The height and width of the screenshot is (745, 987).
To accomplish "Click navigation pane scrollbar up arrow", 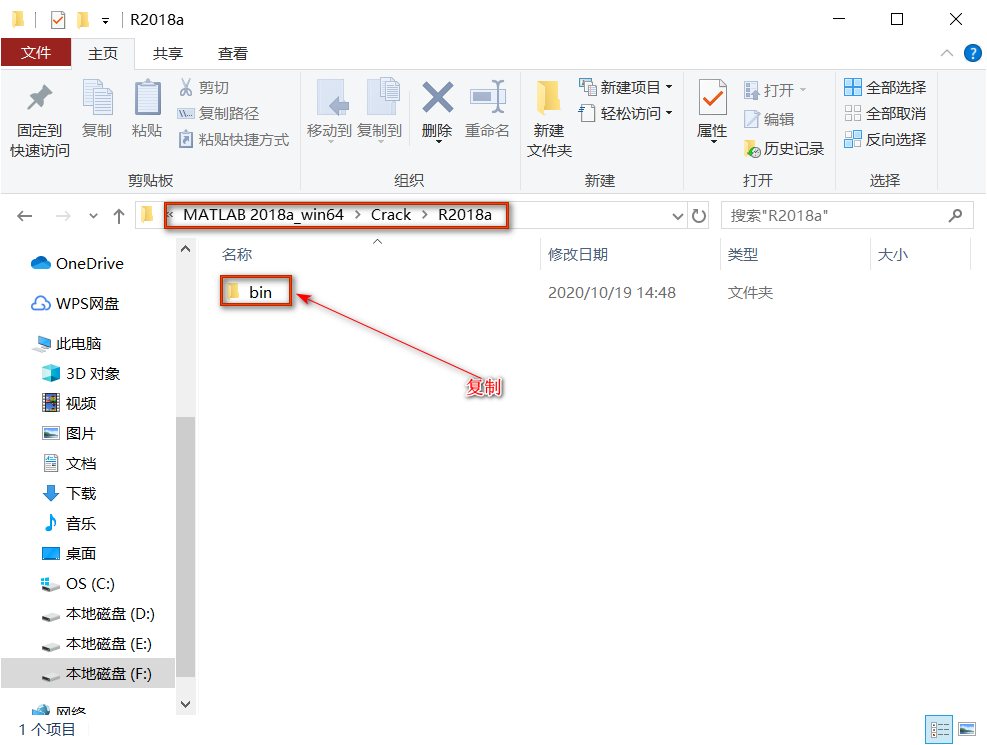I will [185, 249].
